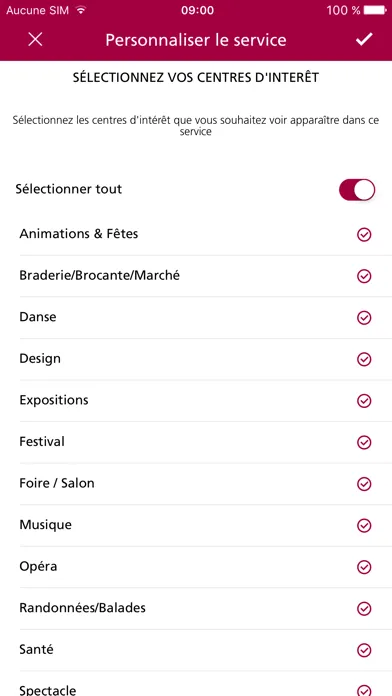Tap the Santé checkmark icon
392x696 pixels.
(x=364, y=650)
